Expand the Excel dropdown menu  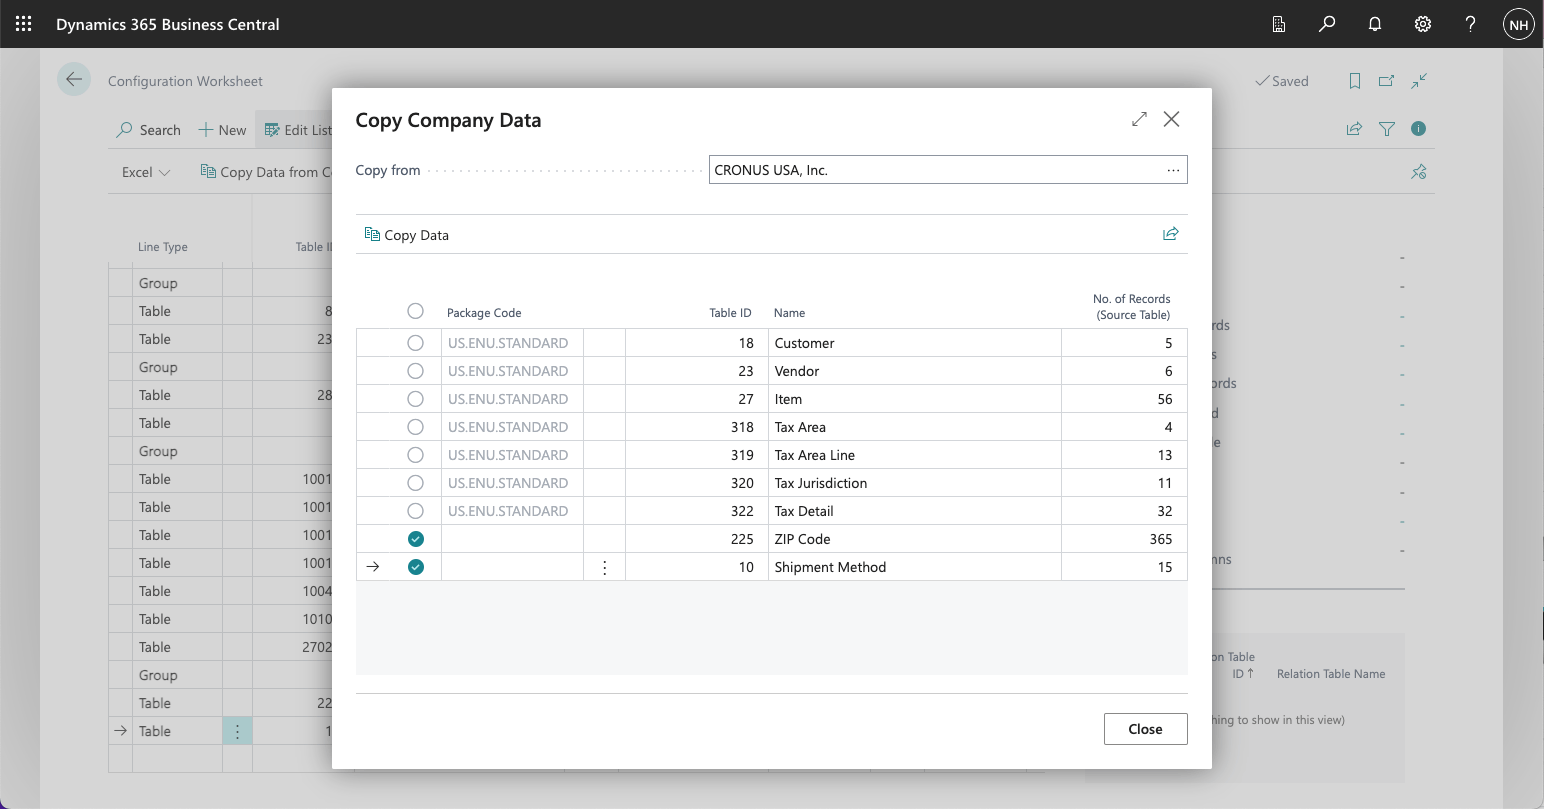146,172
